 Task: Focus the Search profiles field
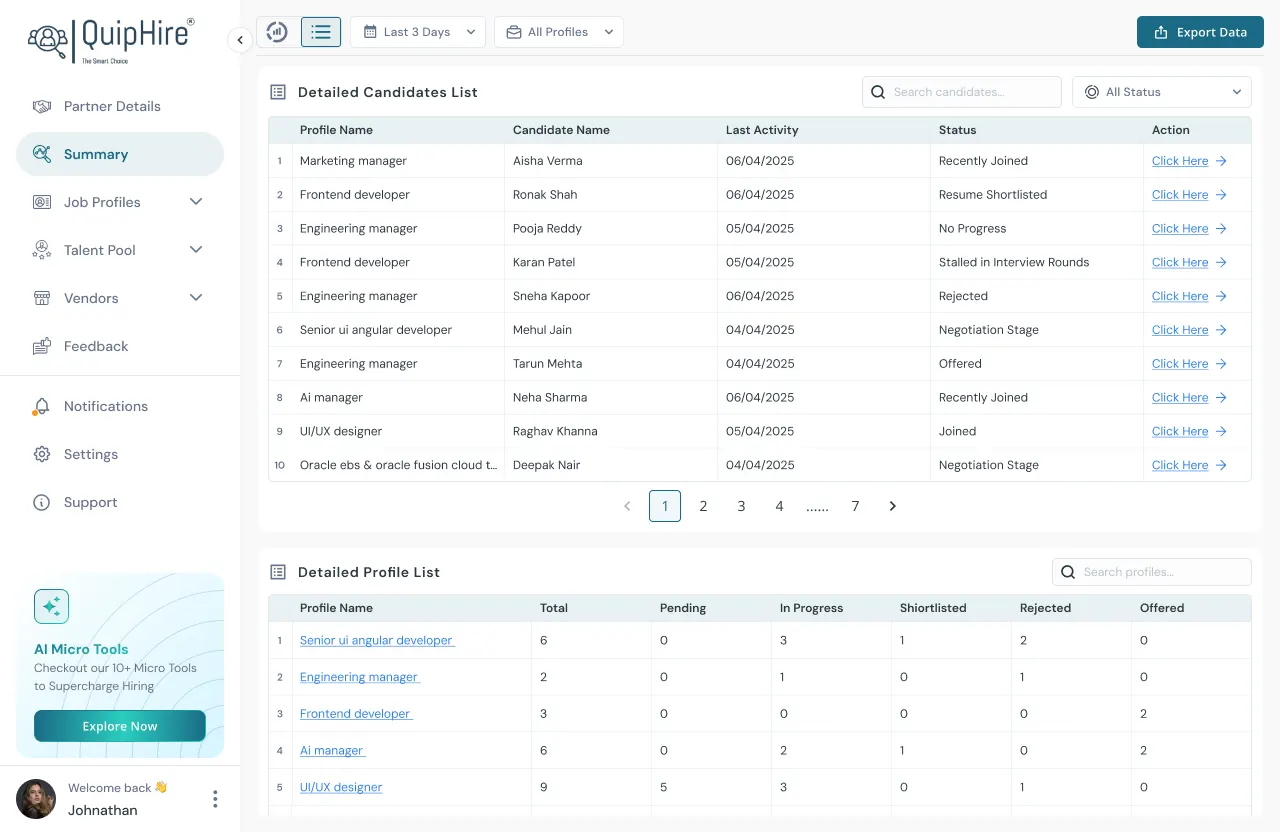[x=1152, y=572]
